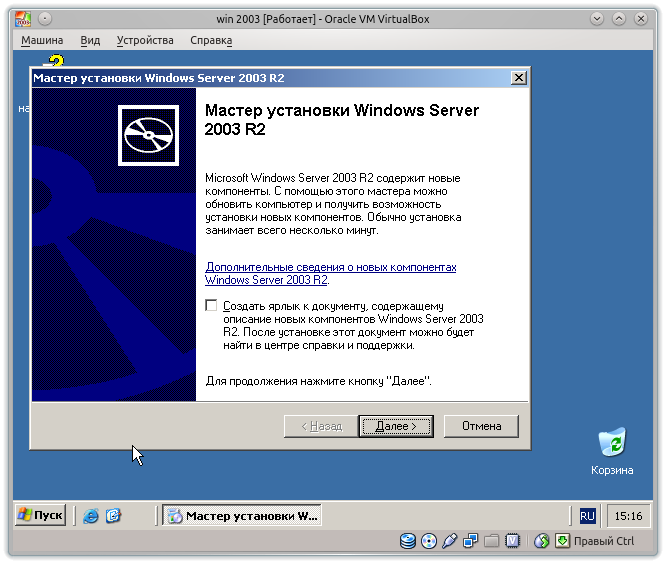Image resolution: width=666 pixels, height=564 pixels.
Task: Open the Корзина recycle bin icon
Action: (x=612, y=451)
